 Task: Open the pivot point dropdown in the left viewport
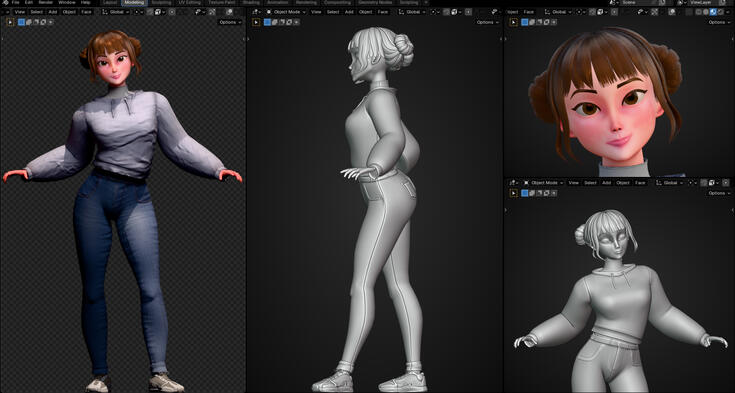139,12
